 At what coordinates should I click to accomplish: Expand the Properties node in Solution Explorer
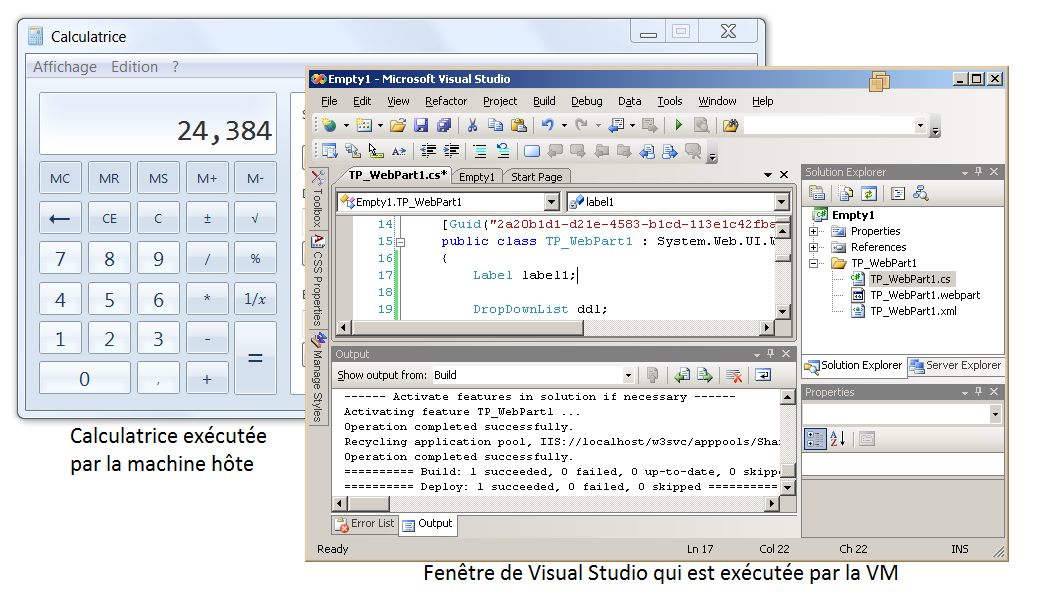pyautogui.click(x=814, y=231)
